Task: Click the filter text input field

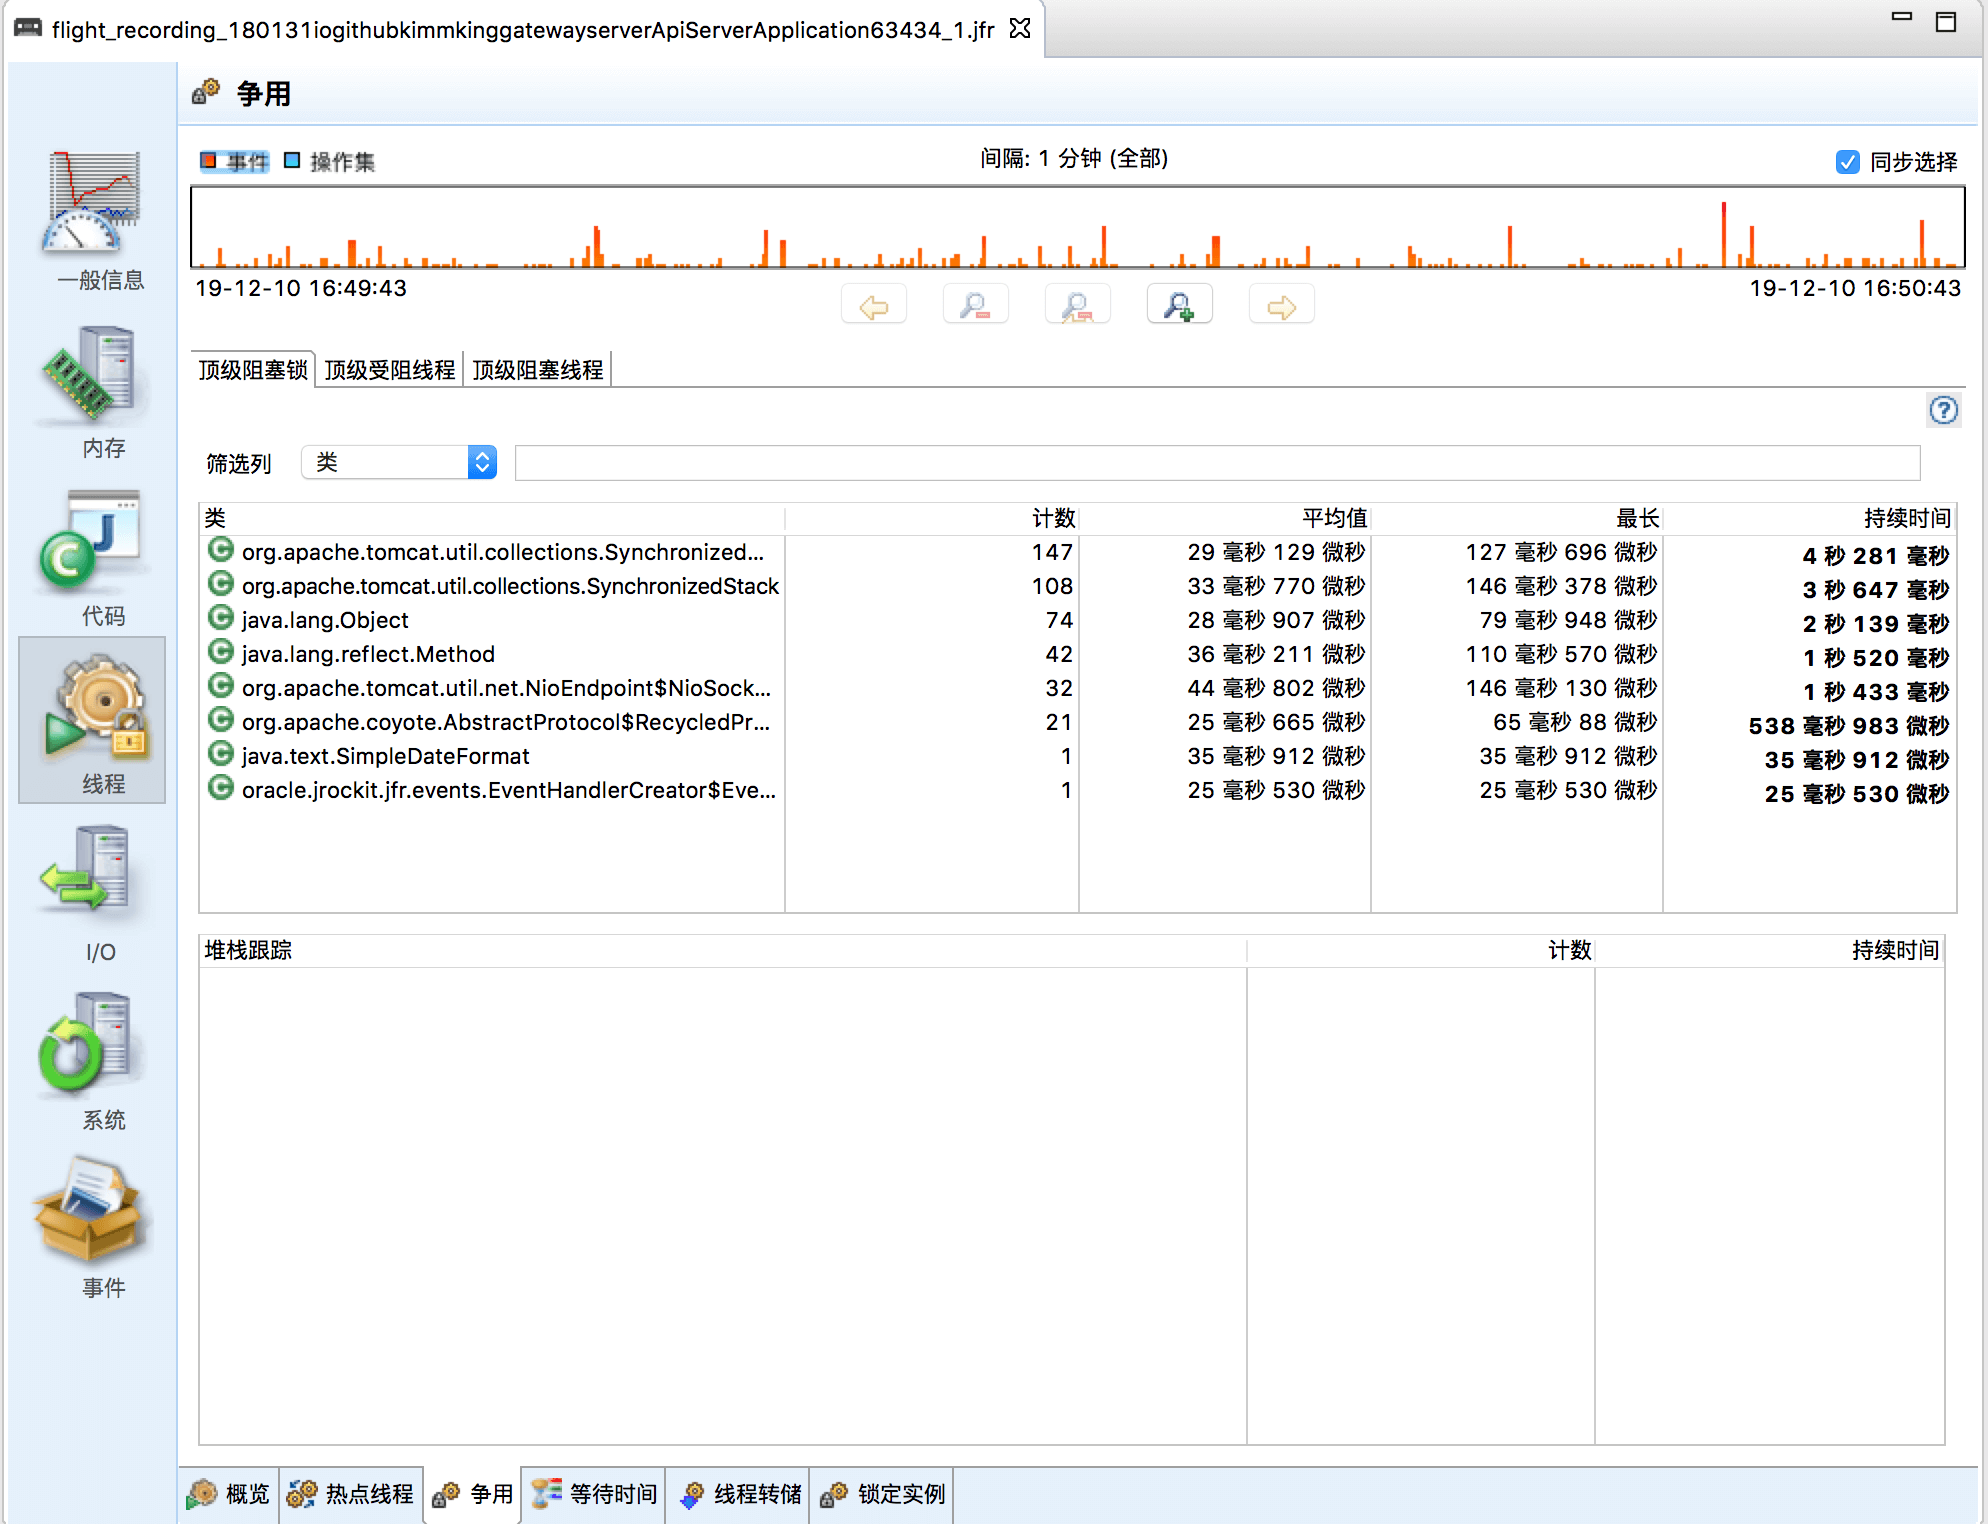Action: tap(1216, 463)
